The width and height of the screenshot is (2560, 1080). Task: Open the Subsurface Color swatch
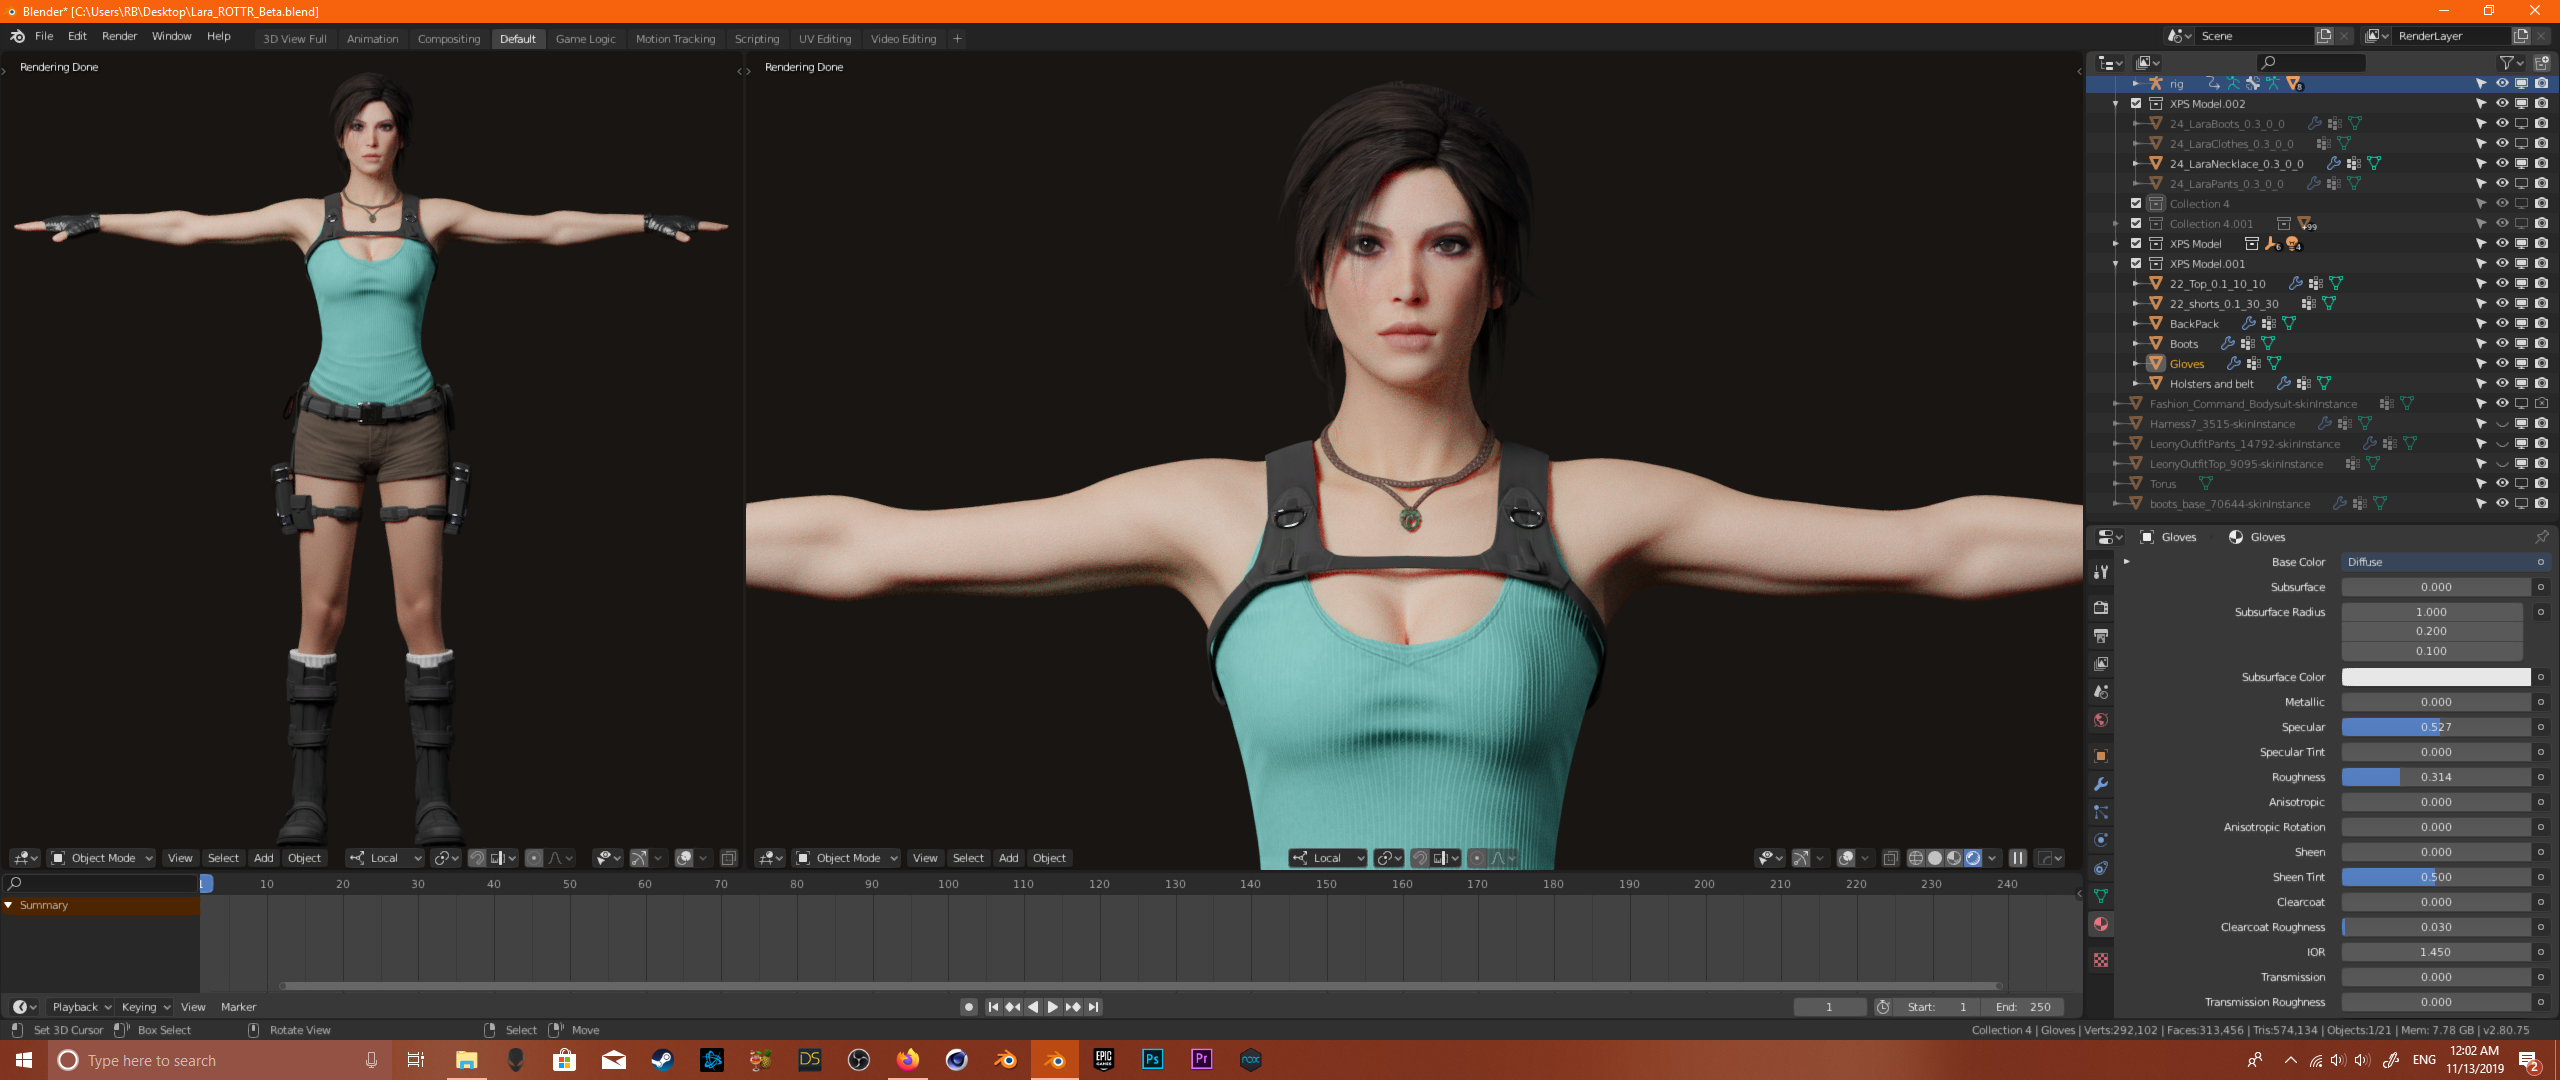pyautogui.click(x=2436, y=677)
